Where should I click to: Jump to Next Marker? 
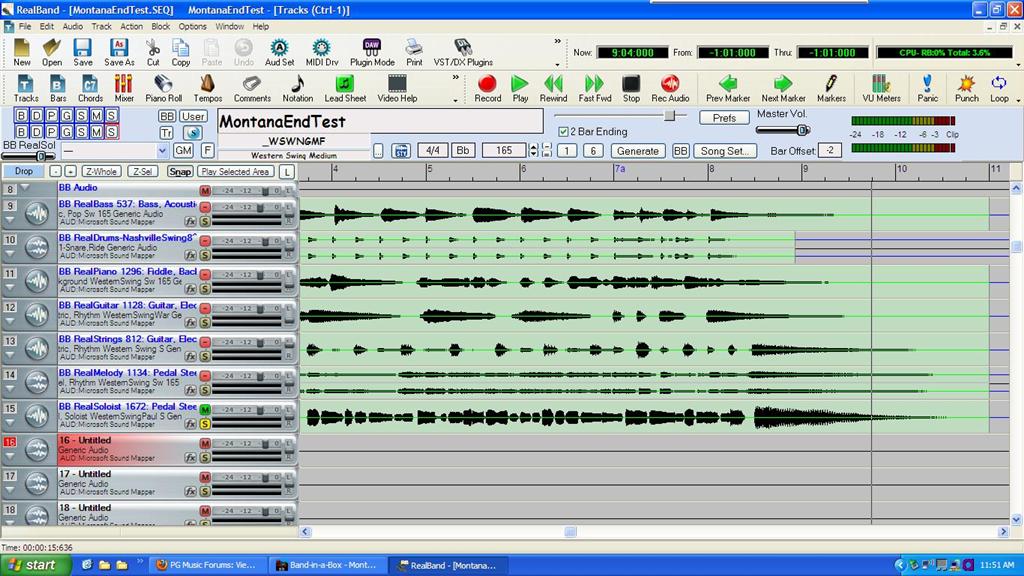click(x=783, y=88)
